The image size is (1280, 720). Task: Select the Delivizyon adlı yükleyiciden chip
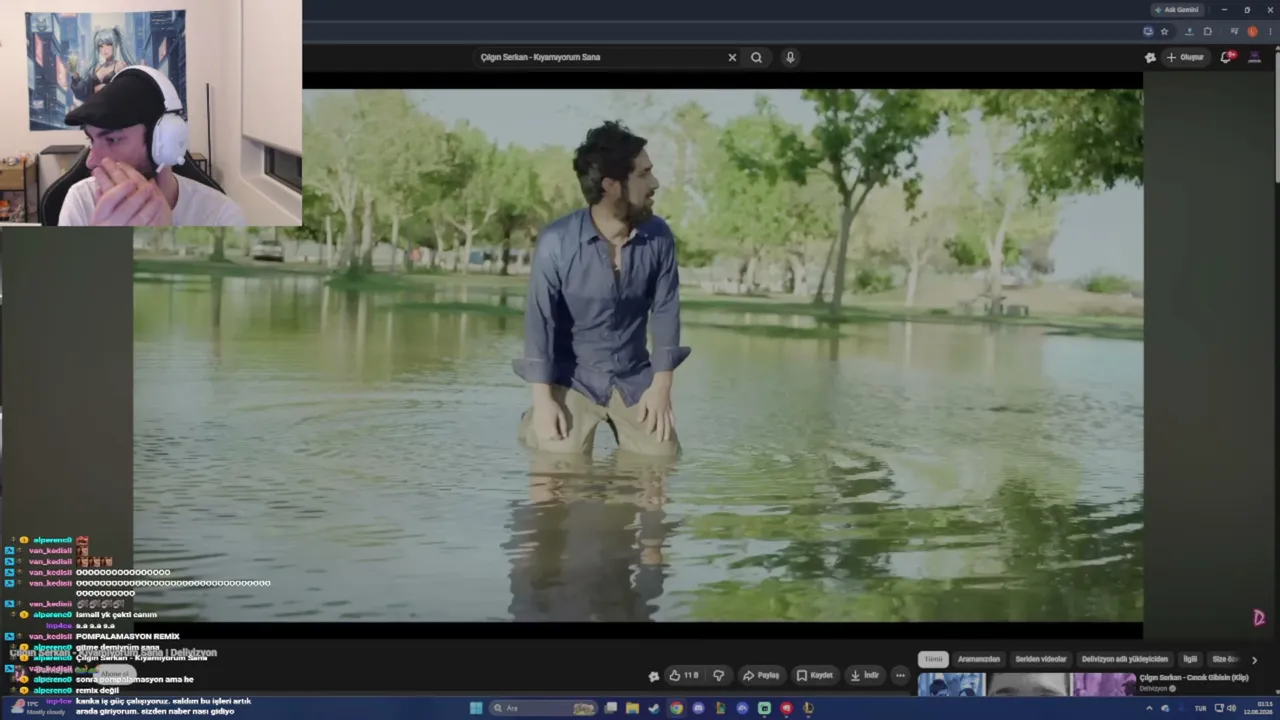(x=1125, y=659)
